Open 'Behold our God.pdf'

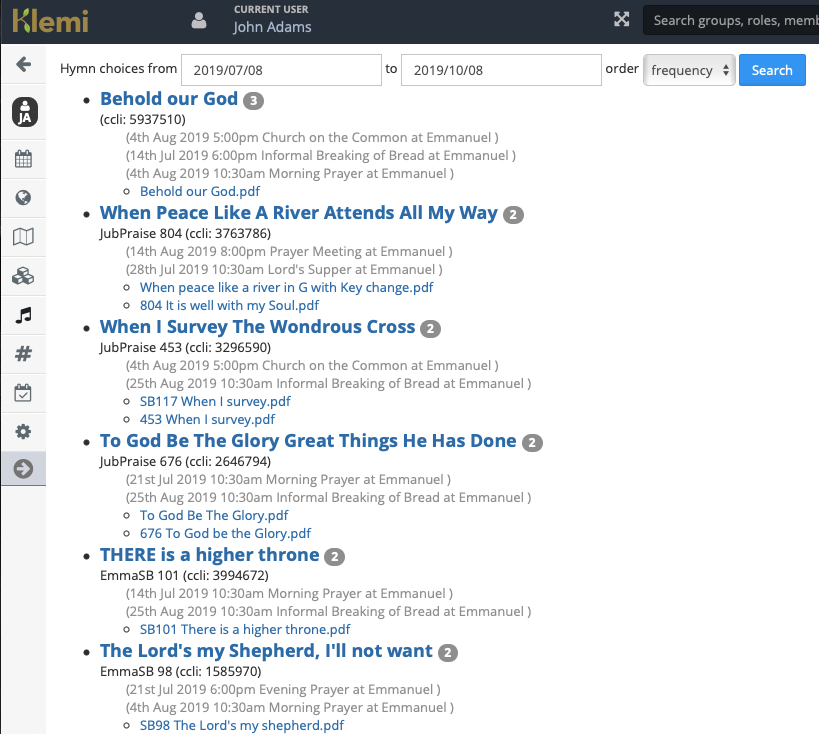(x=199, y=191)
